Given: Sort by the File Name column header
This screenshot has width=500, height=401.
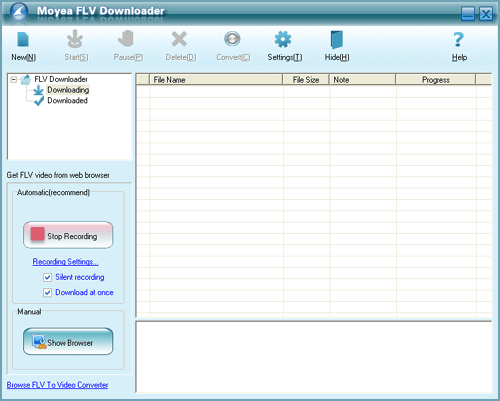Looking at the screenshot, I should (x=216, y=80).
